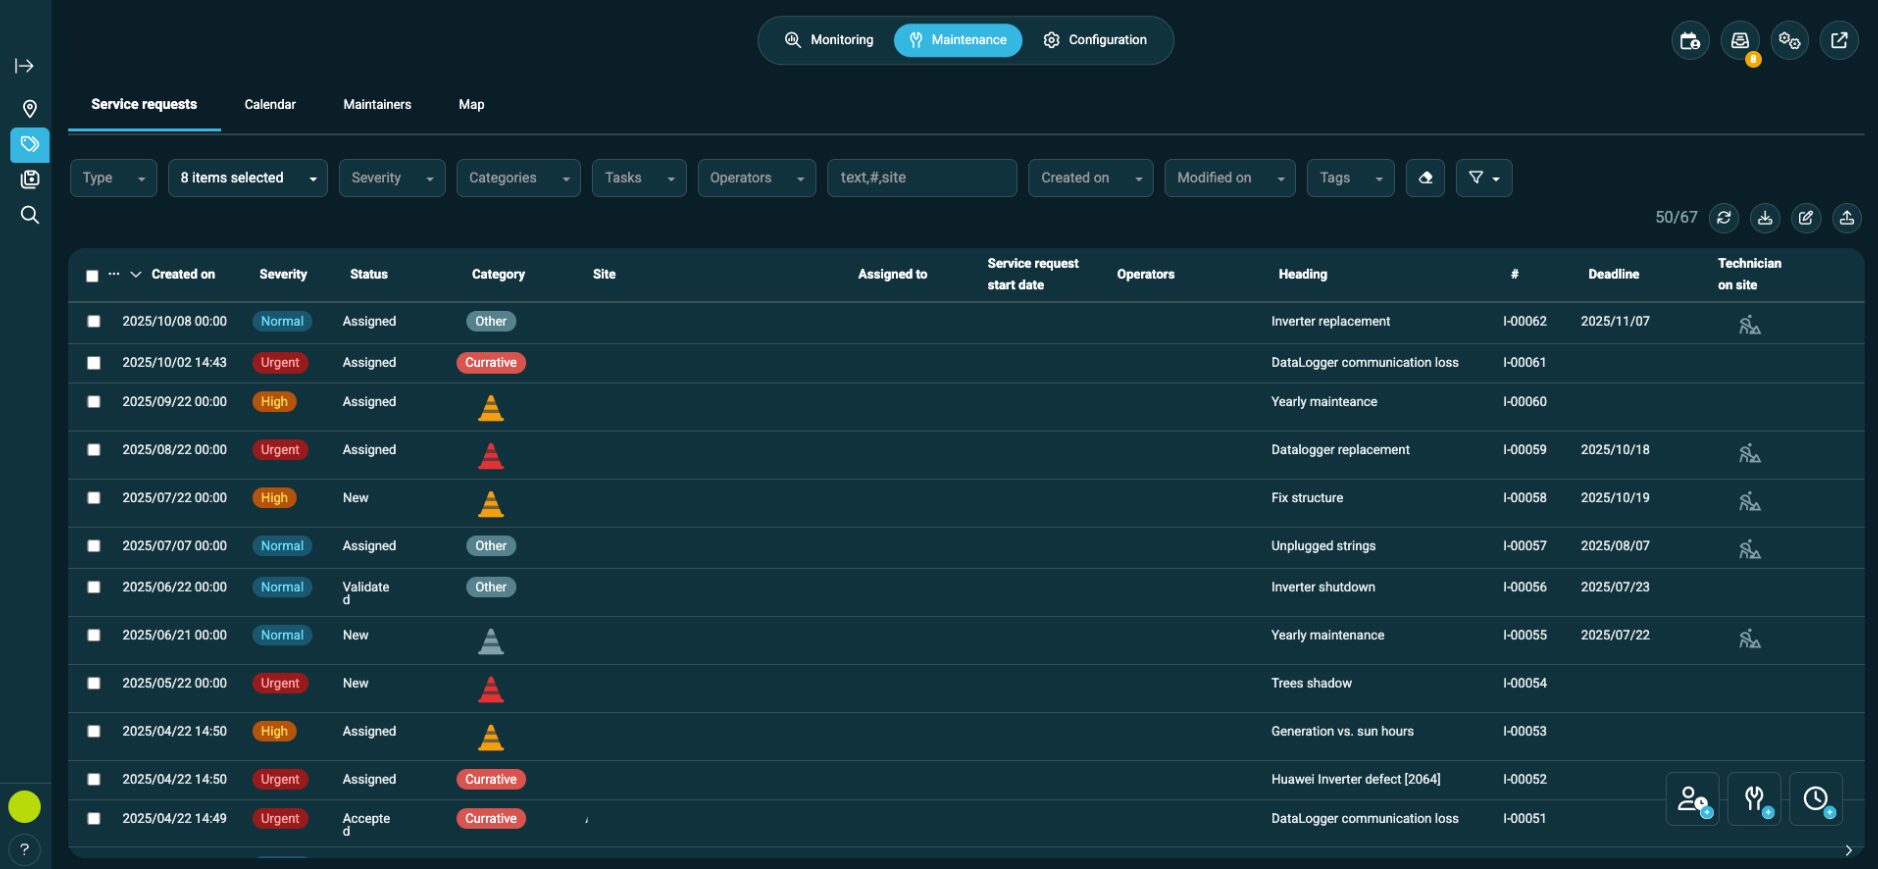This screenshot has height=869, width=1878.
Task: Click the text,#,site search field
Action: tap(921, 178)
